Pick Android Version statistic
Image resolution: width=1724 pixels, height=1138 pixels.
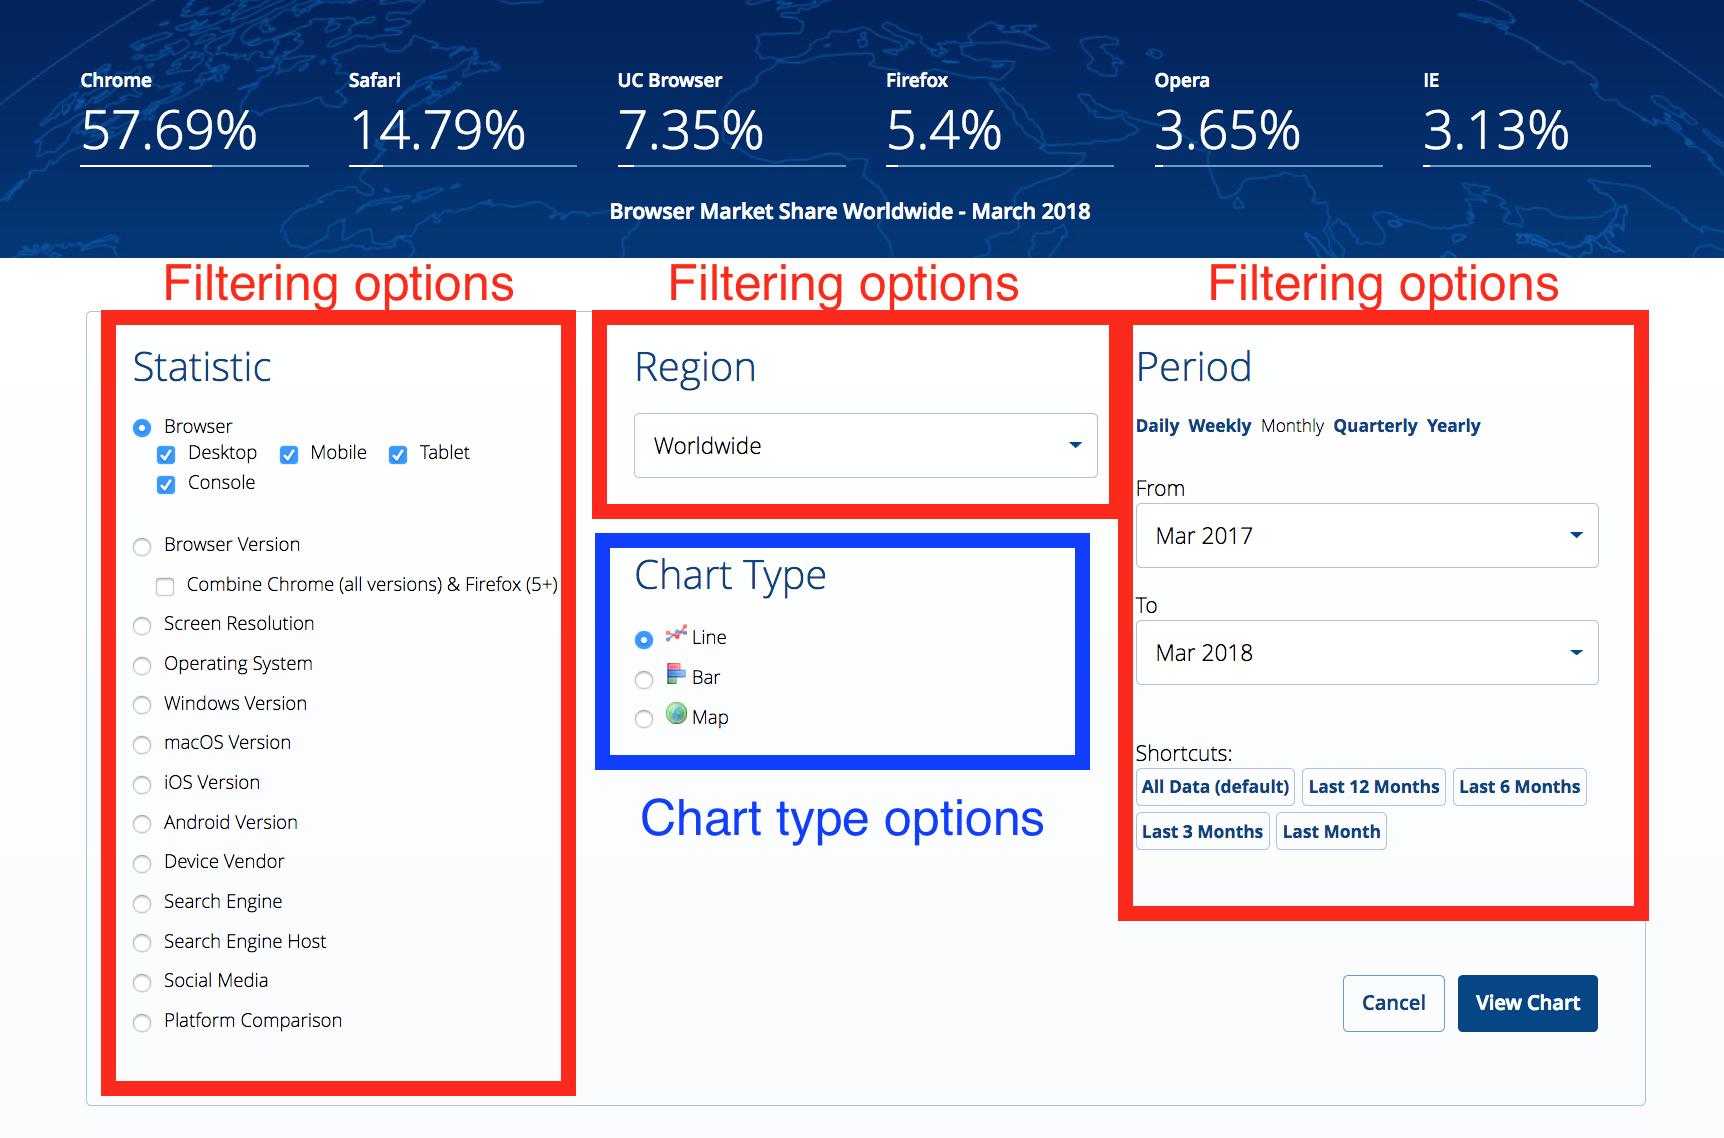142,824
